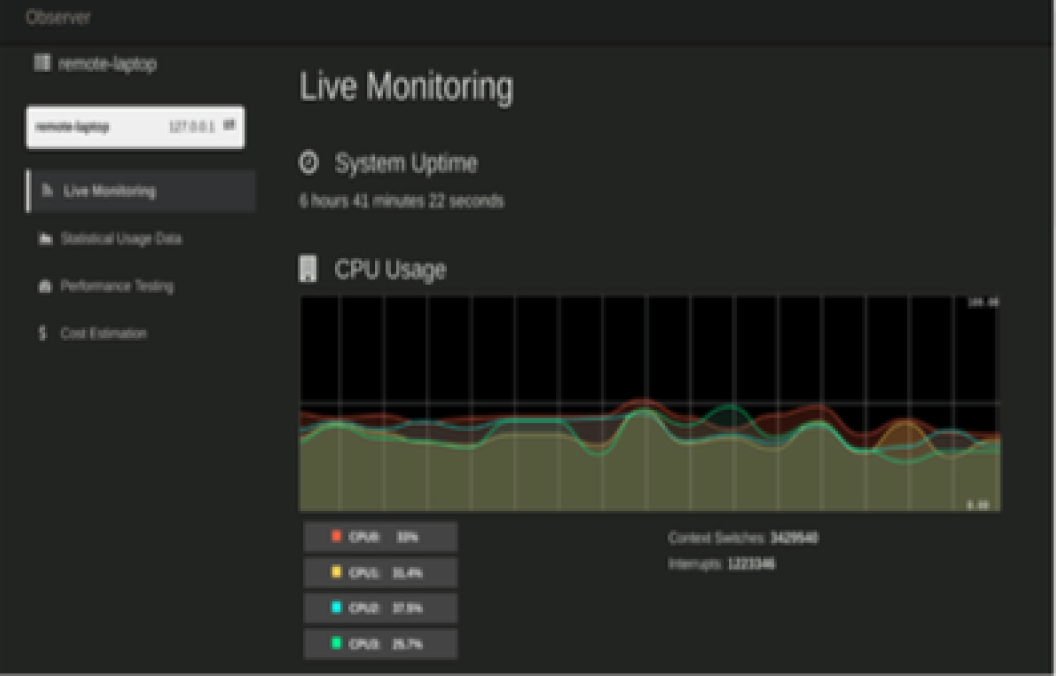
Task: Toggle the CPU1 series legend button
Action: coord(380,573)
